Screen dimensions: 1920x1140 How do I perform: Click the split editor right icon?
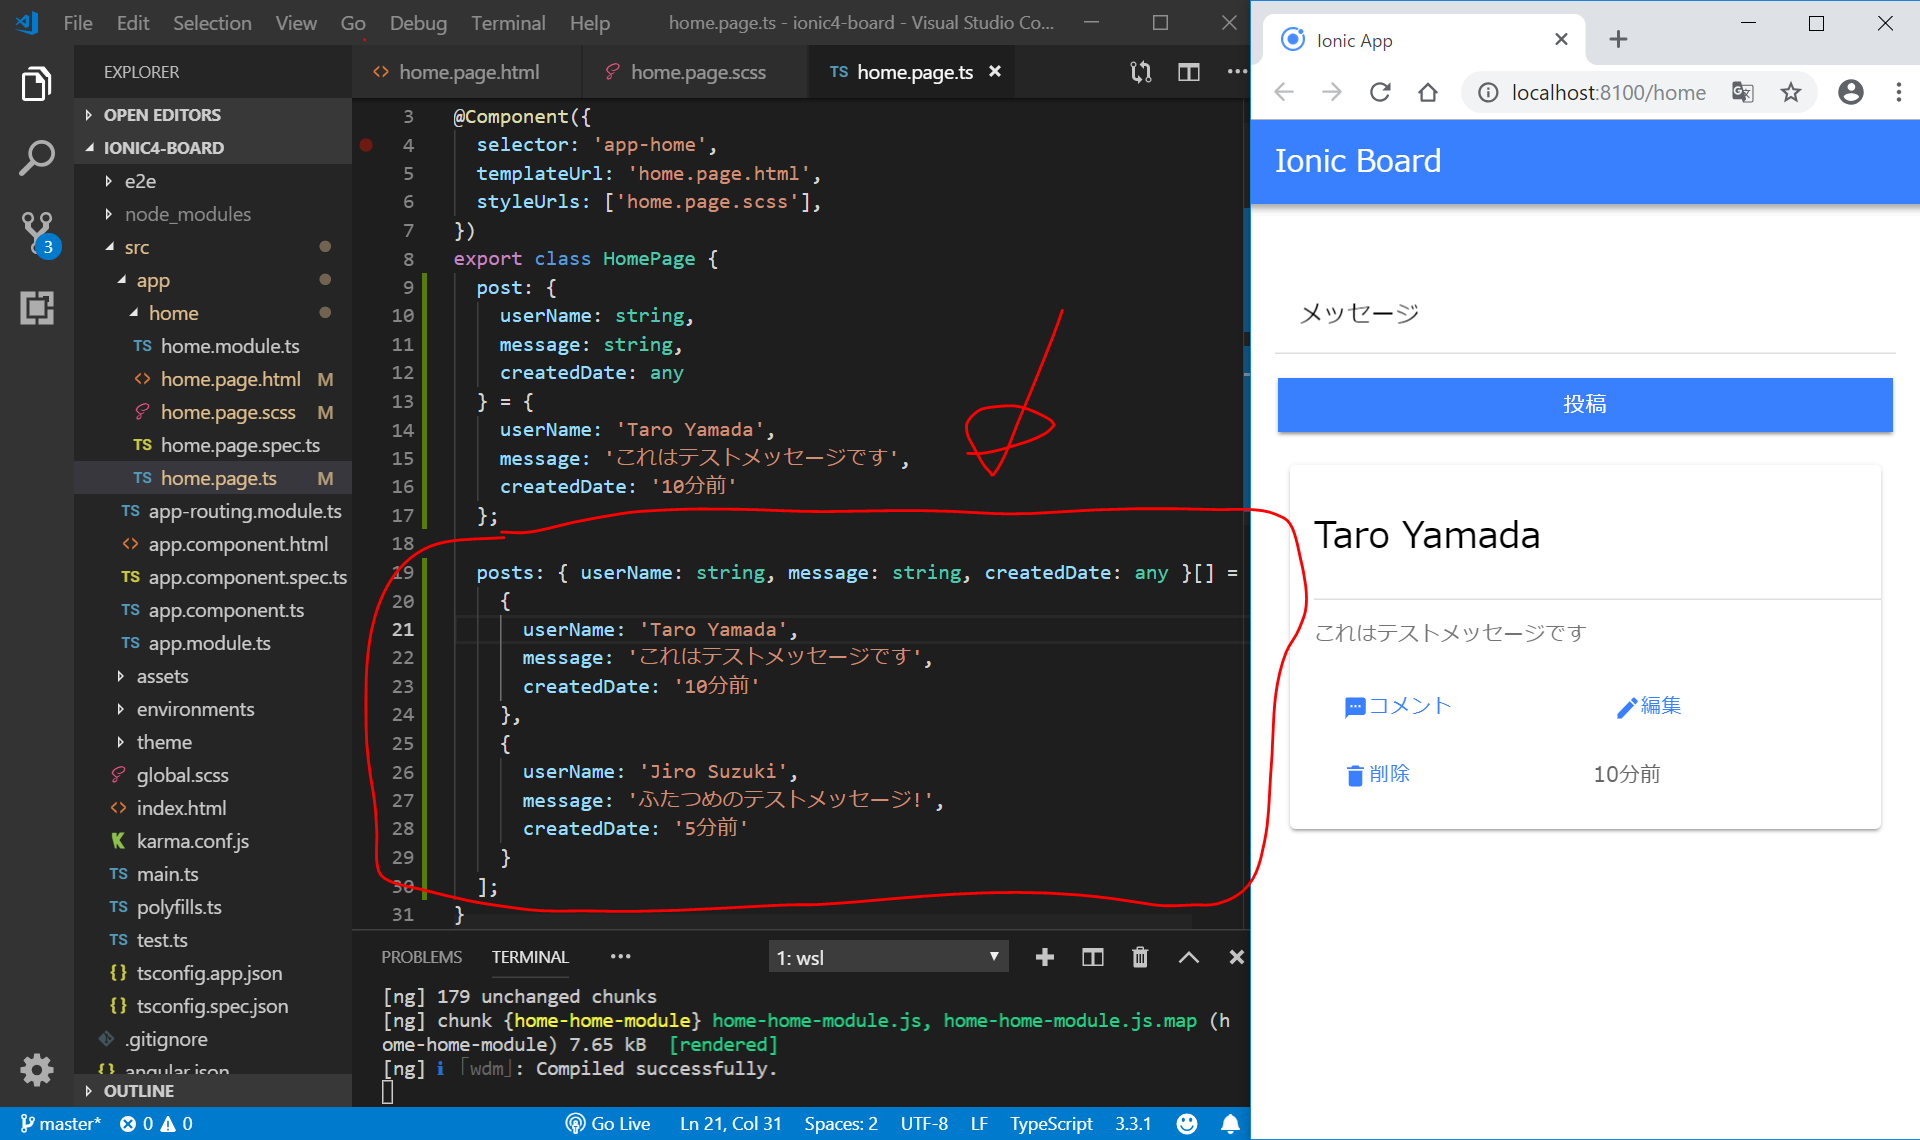[x=1188, y=72]
